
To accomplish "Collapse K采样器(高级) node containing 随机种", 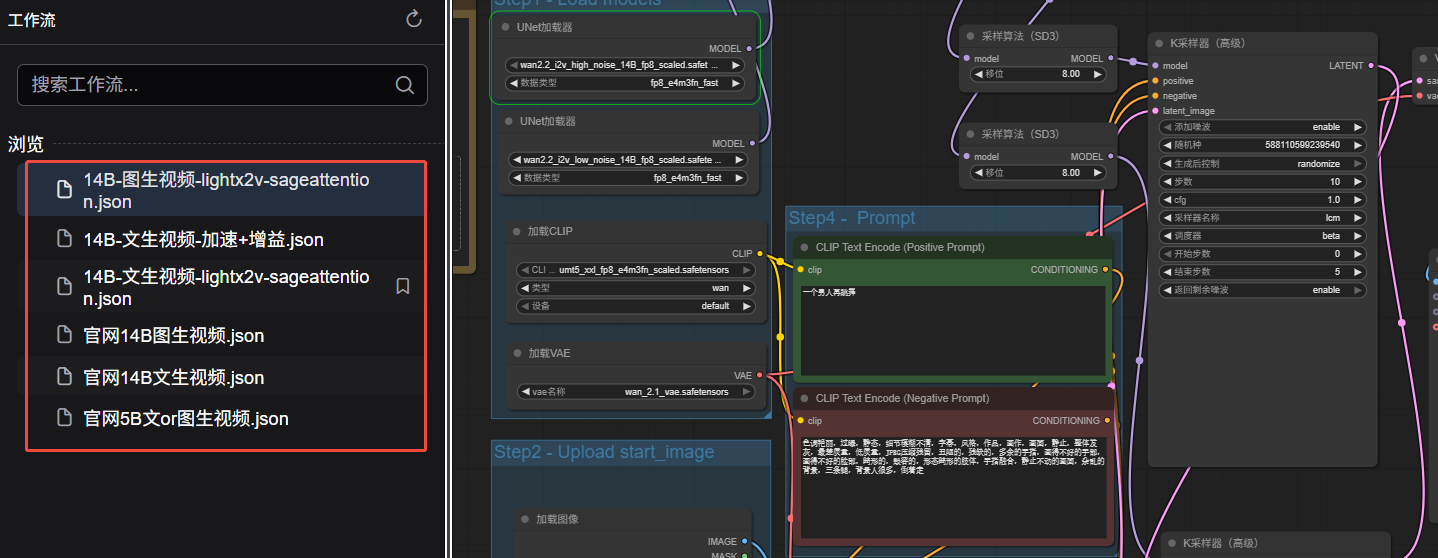I will 1158,43.
